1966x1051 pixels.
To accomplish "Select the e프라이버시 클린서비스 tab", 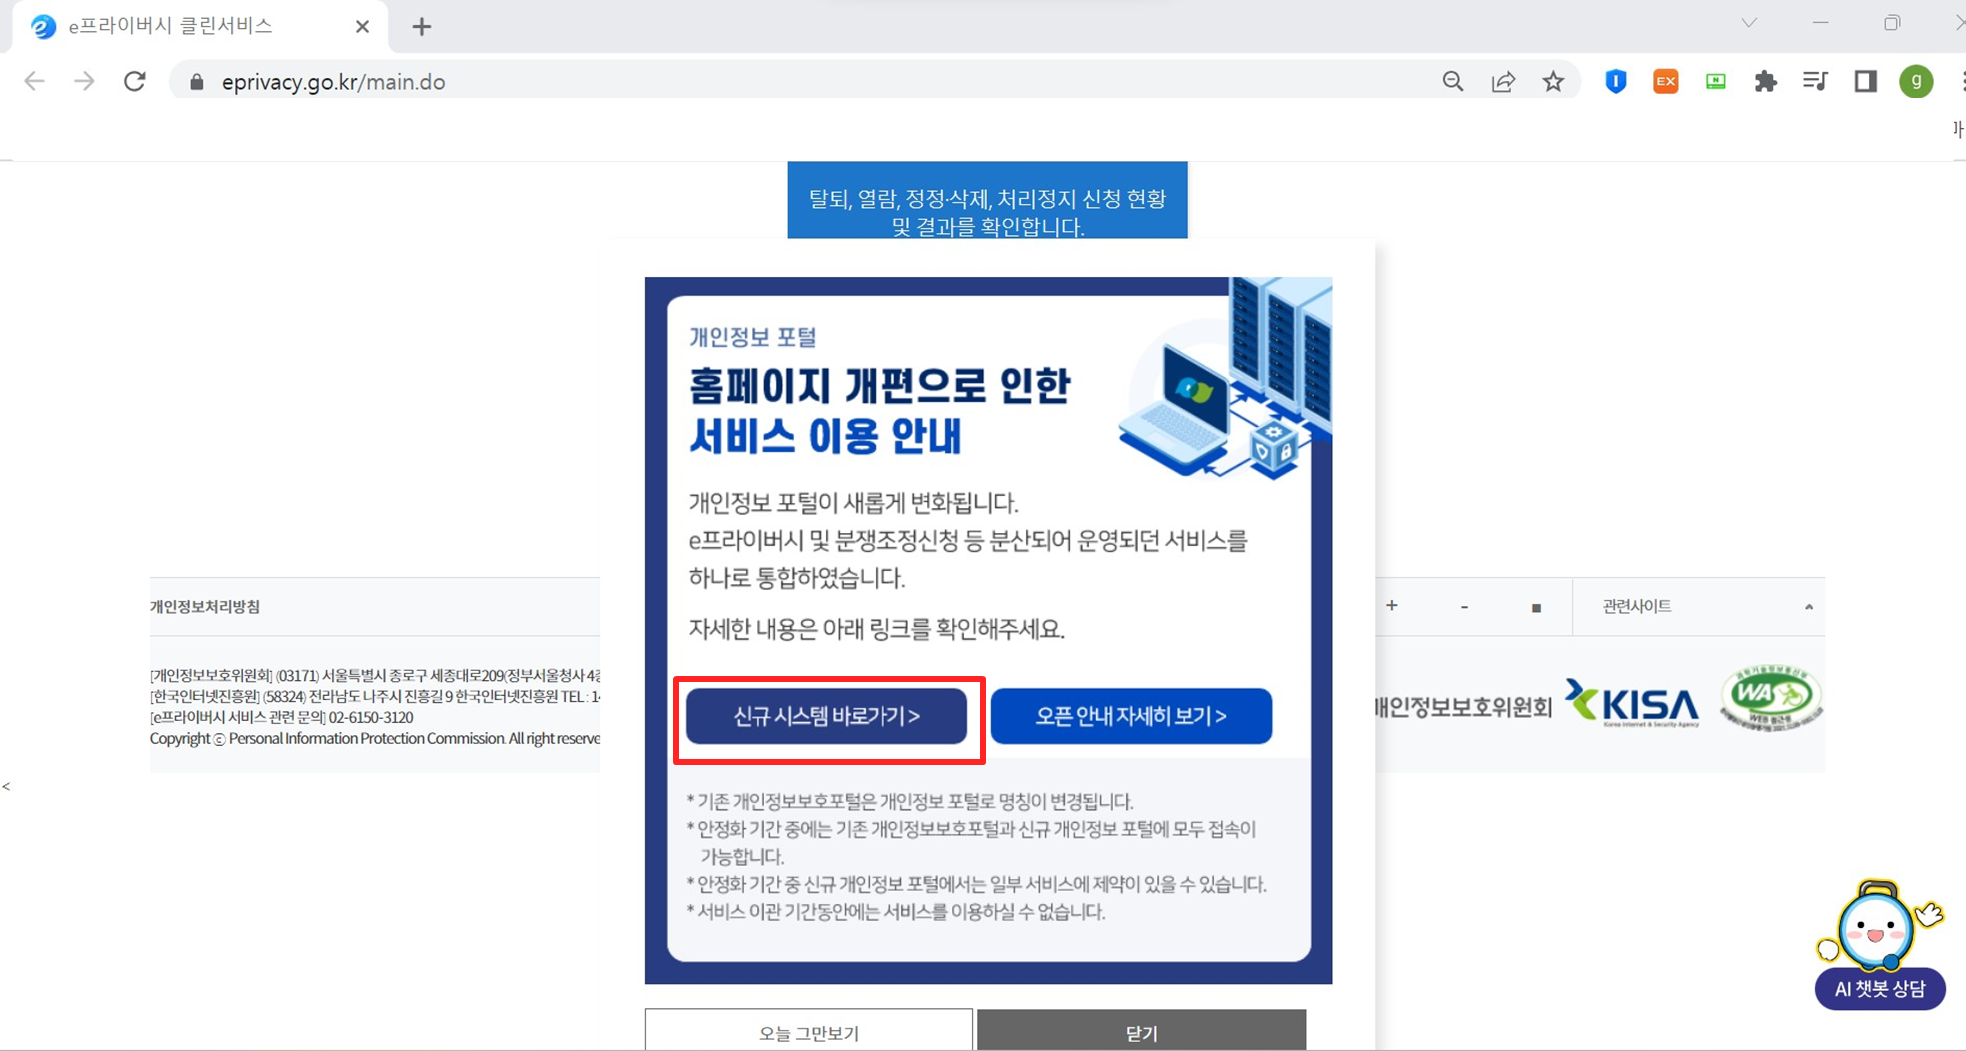I will [x=170, y=26].
